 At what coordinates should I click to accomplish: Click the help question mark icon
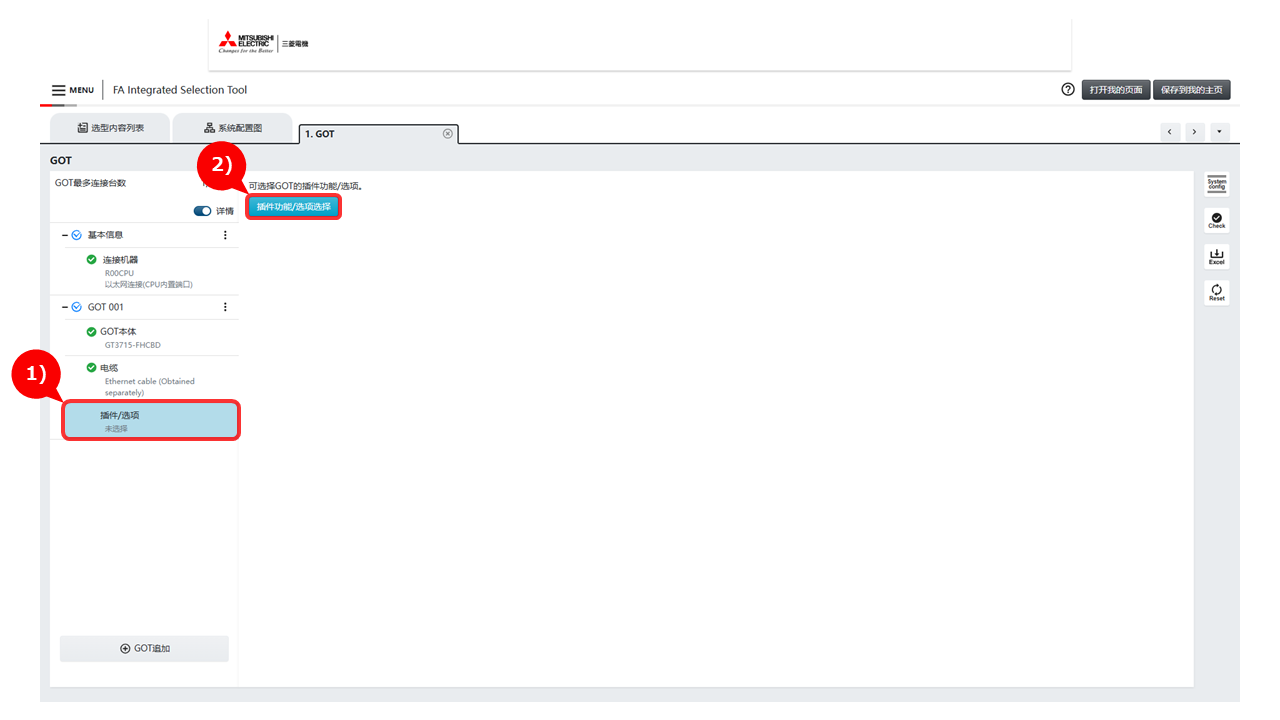1068,90
